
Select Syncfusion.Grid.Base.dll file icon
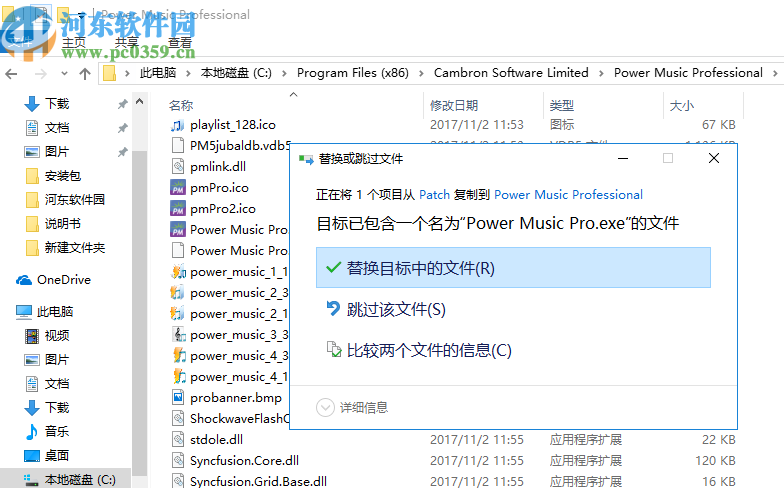pos(178,482)
